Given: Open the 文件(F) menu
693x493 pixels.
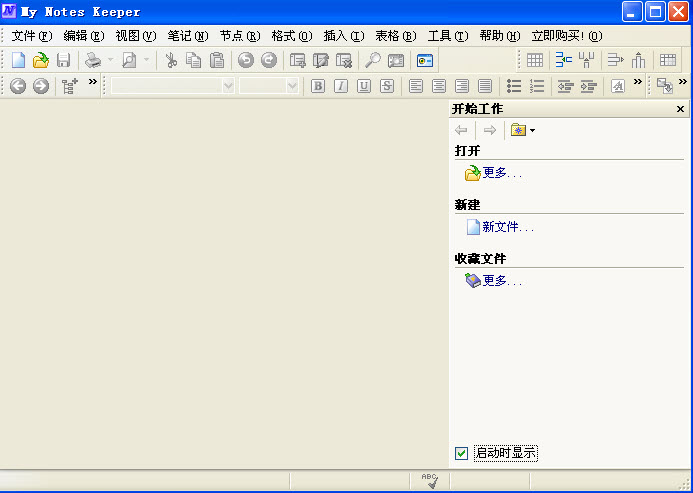Looking at the screenshot, I should pos(31,36).
